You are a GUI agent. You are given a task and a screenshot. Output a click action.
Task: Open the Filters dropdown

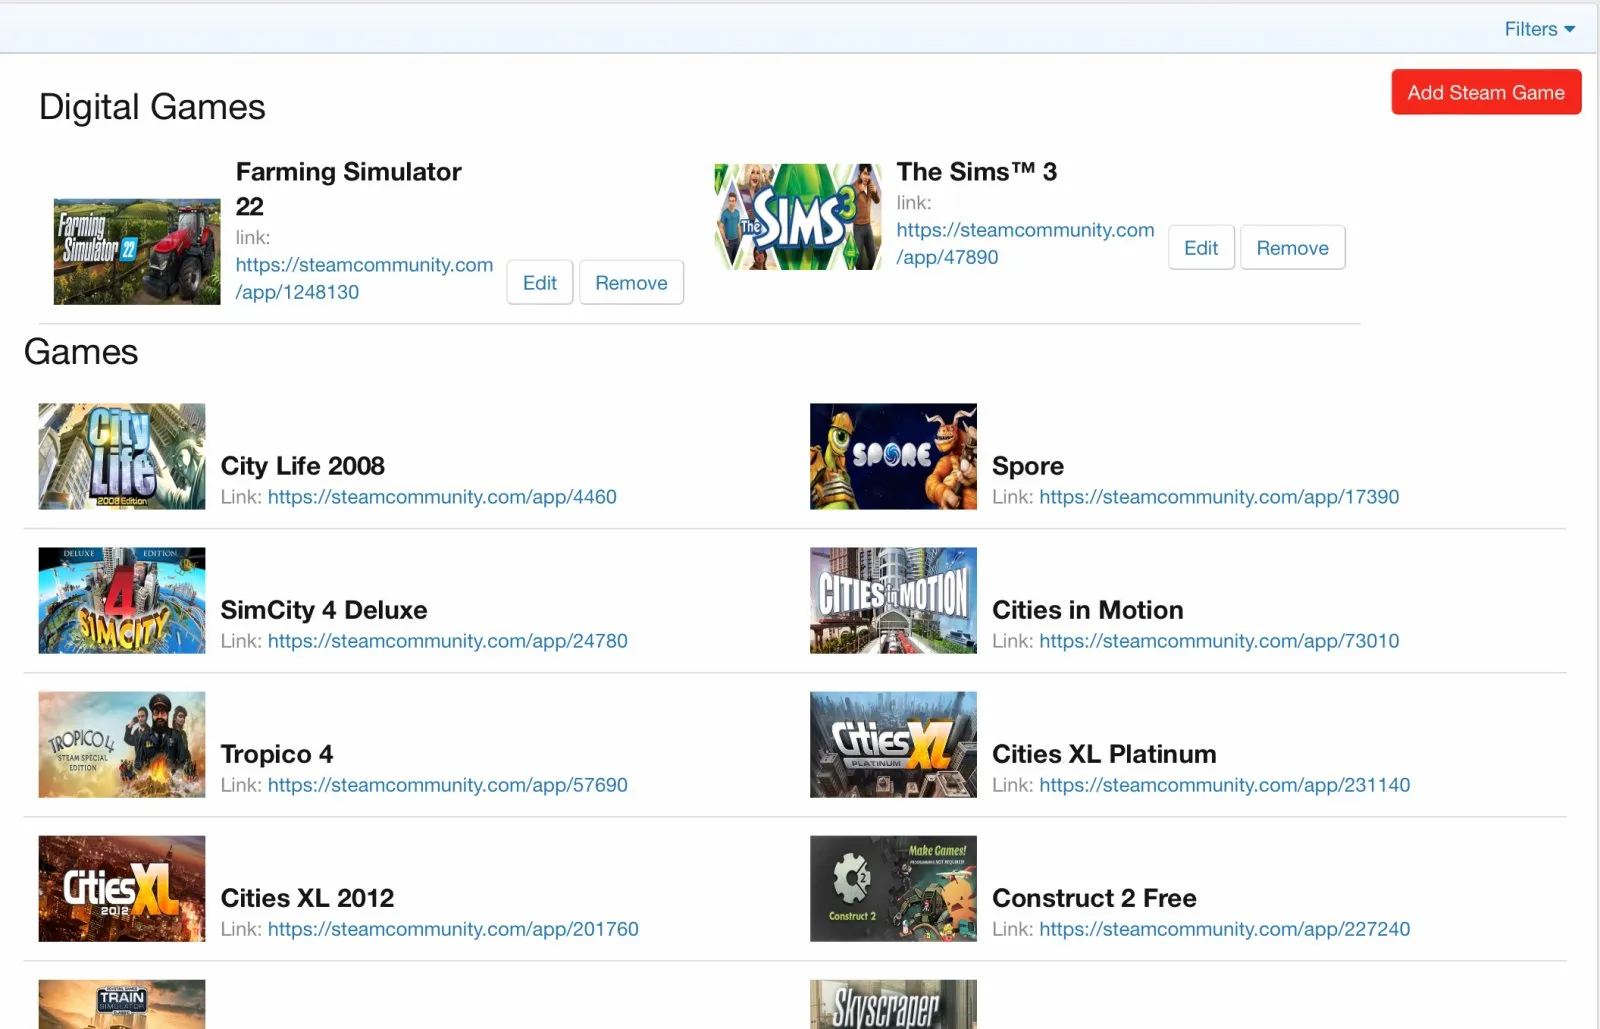(x=1539, y=29)
